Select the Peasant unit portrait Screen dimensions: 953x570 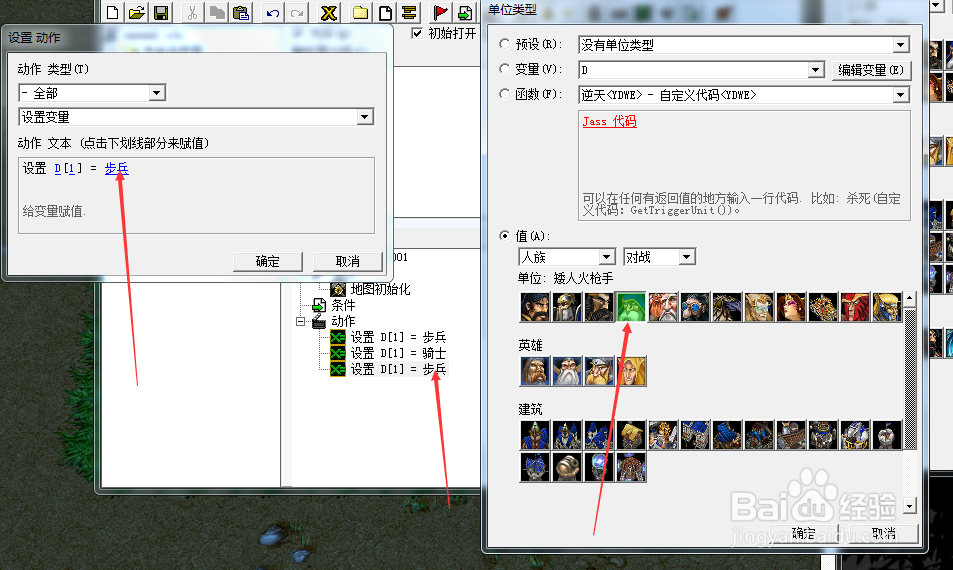[535, 307]
